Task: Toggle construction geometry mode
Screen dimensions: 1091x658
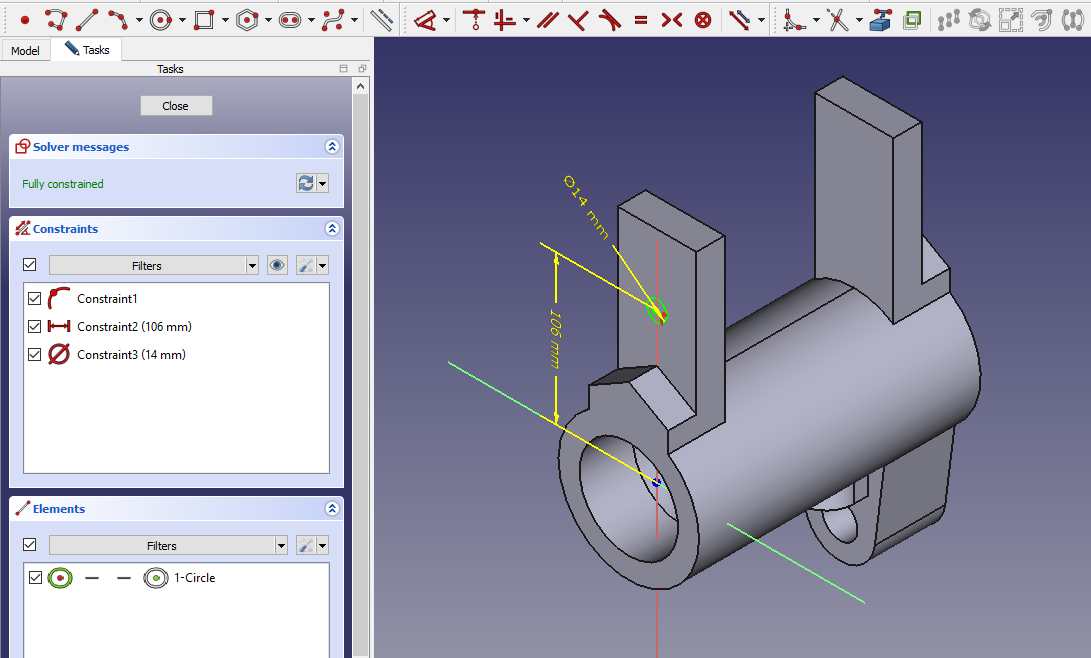Action: coord(381,19)
